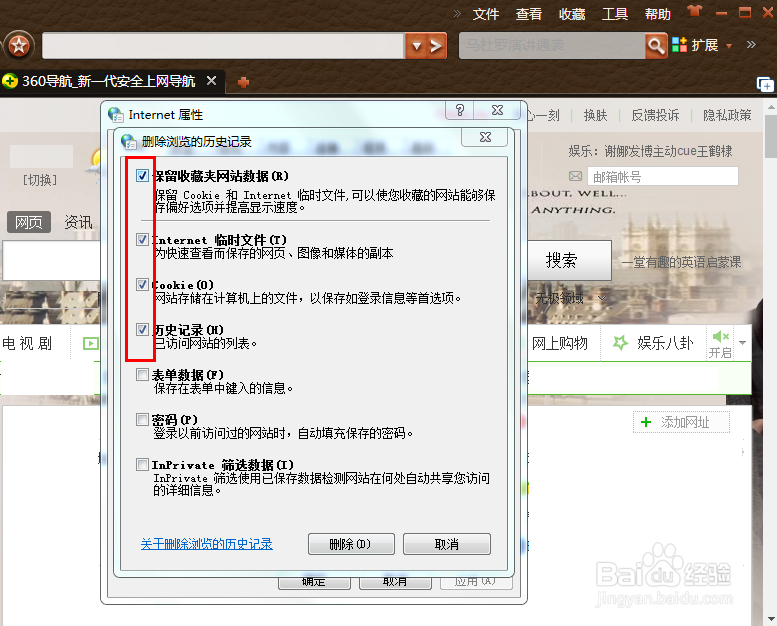Click the help question mark in Internet 属性
Image resolution: width=777 pixels, height=626 pixels.
tap(460, 110)
